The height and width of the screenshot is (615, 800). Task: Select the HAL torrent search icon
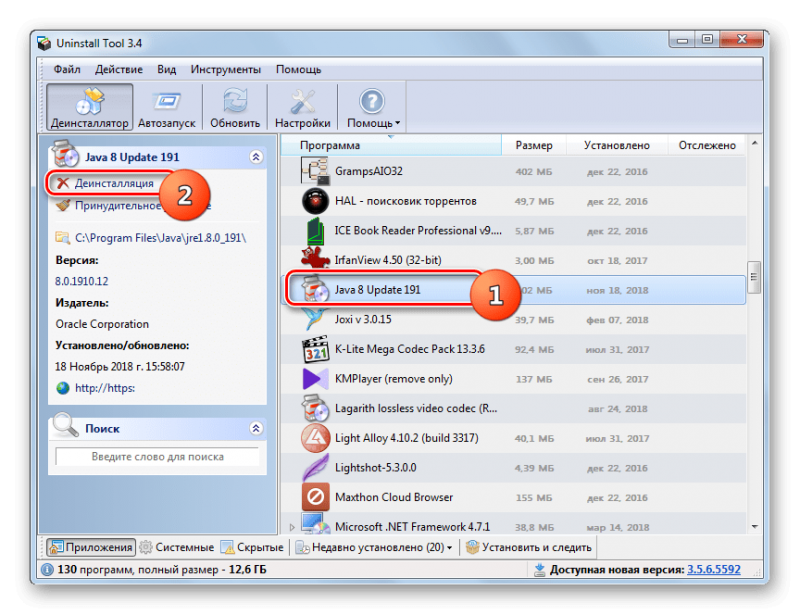click(315, 201)
